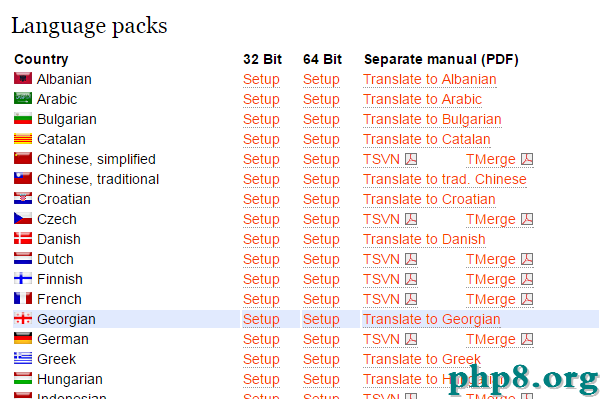Click the Danish flag icon
This screenshot has width=604, height=399.
tap(23, 238)
